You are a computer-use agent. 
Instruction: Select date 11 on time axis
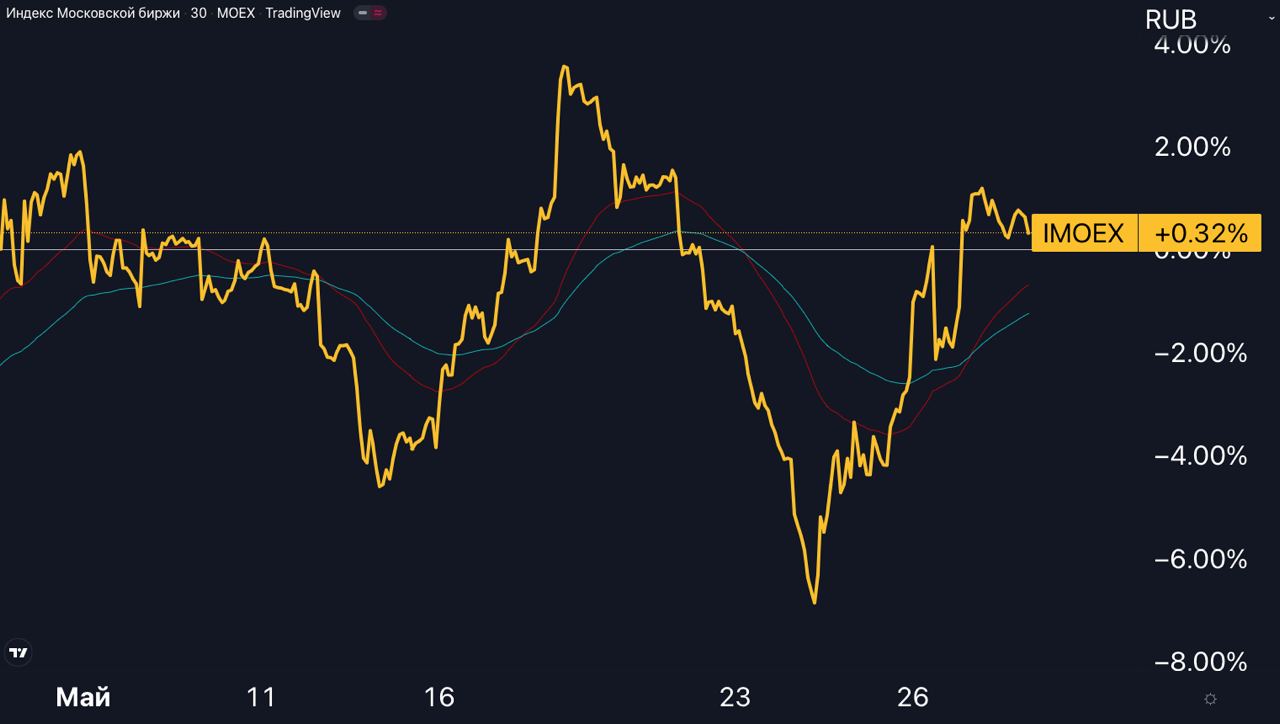tap(260, 697)
